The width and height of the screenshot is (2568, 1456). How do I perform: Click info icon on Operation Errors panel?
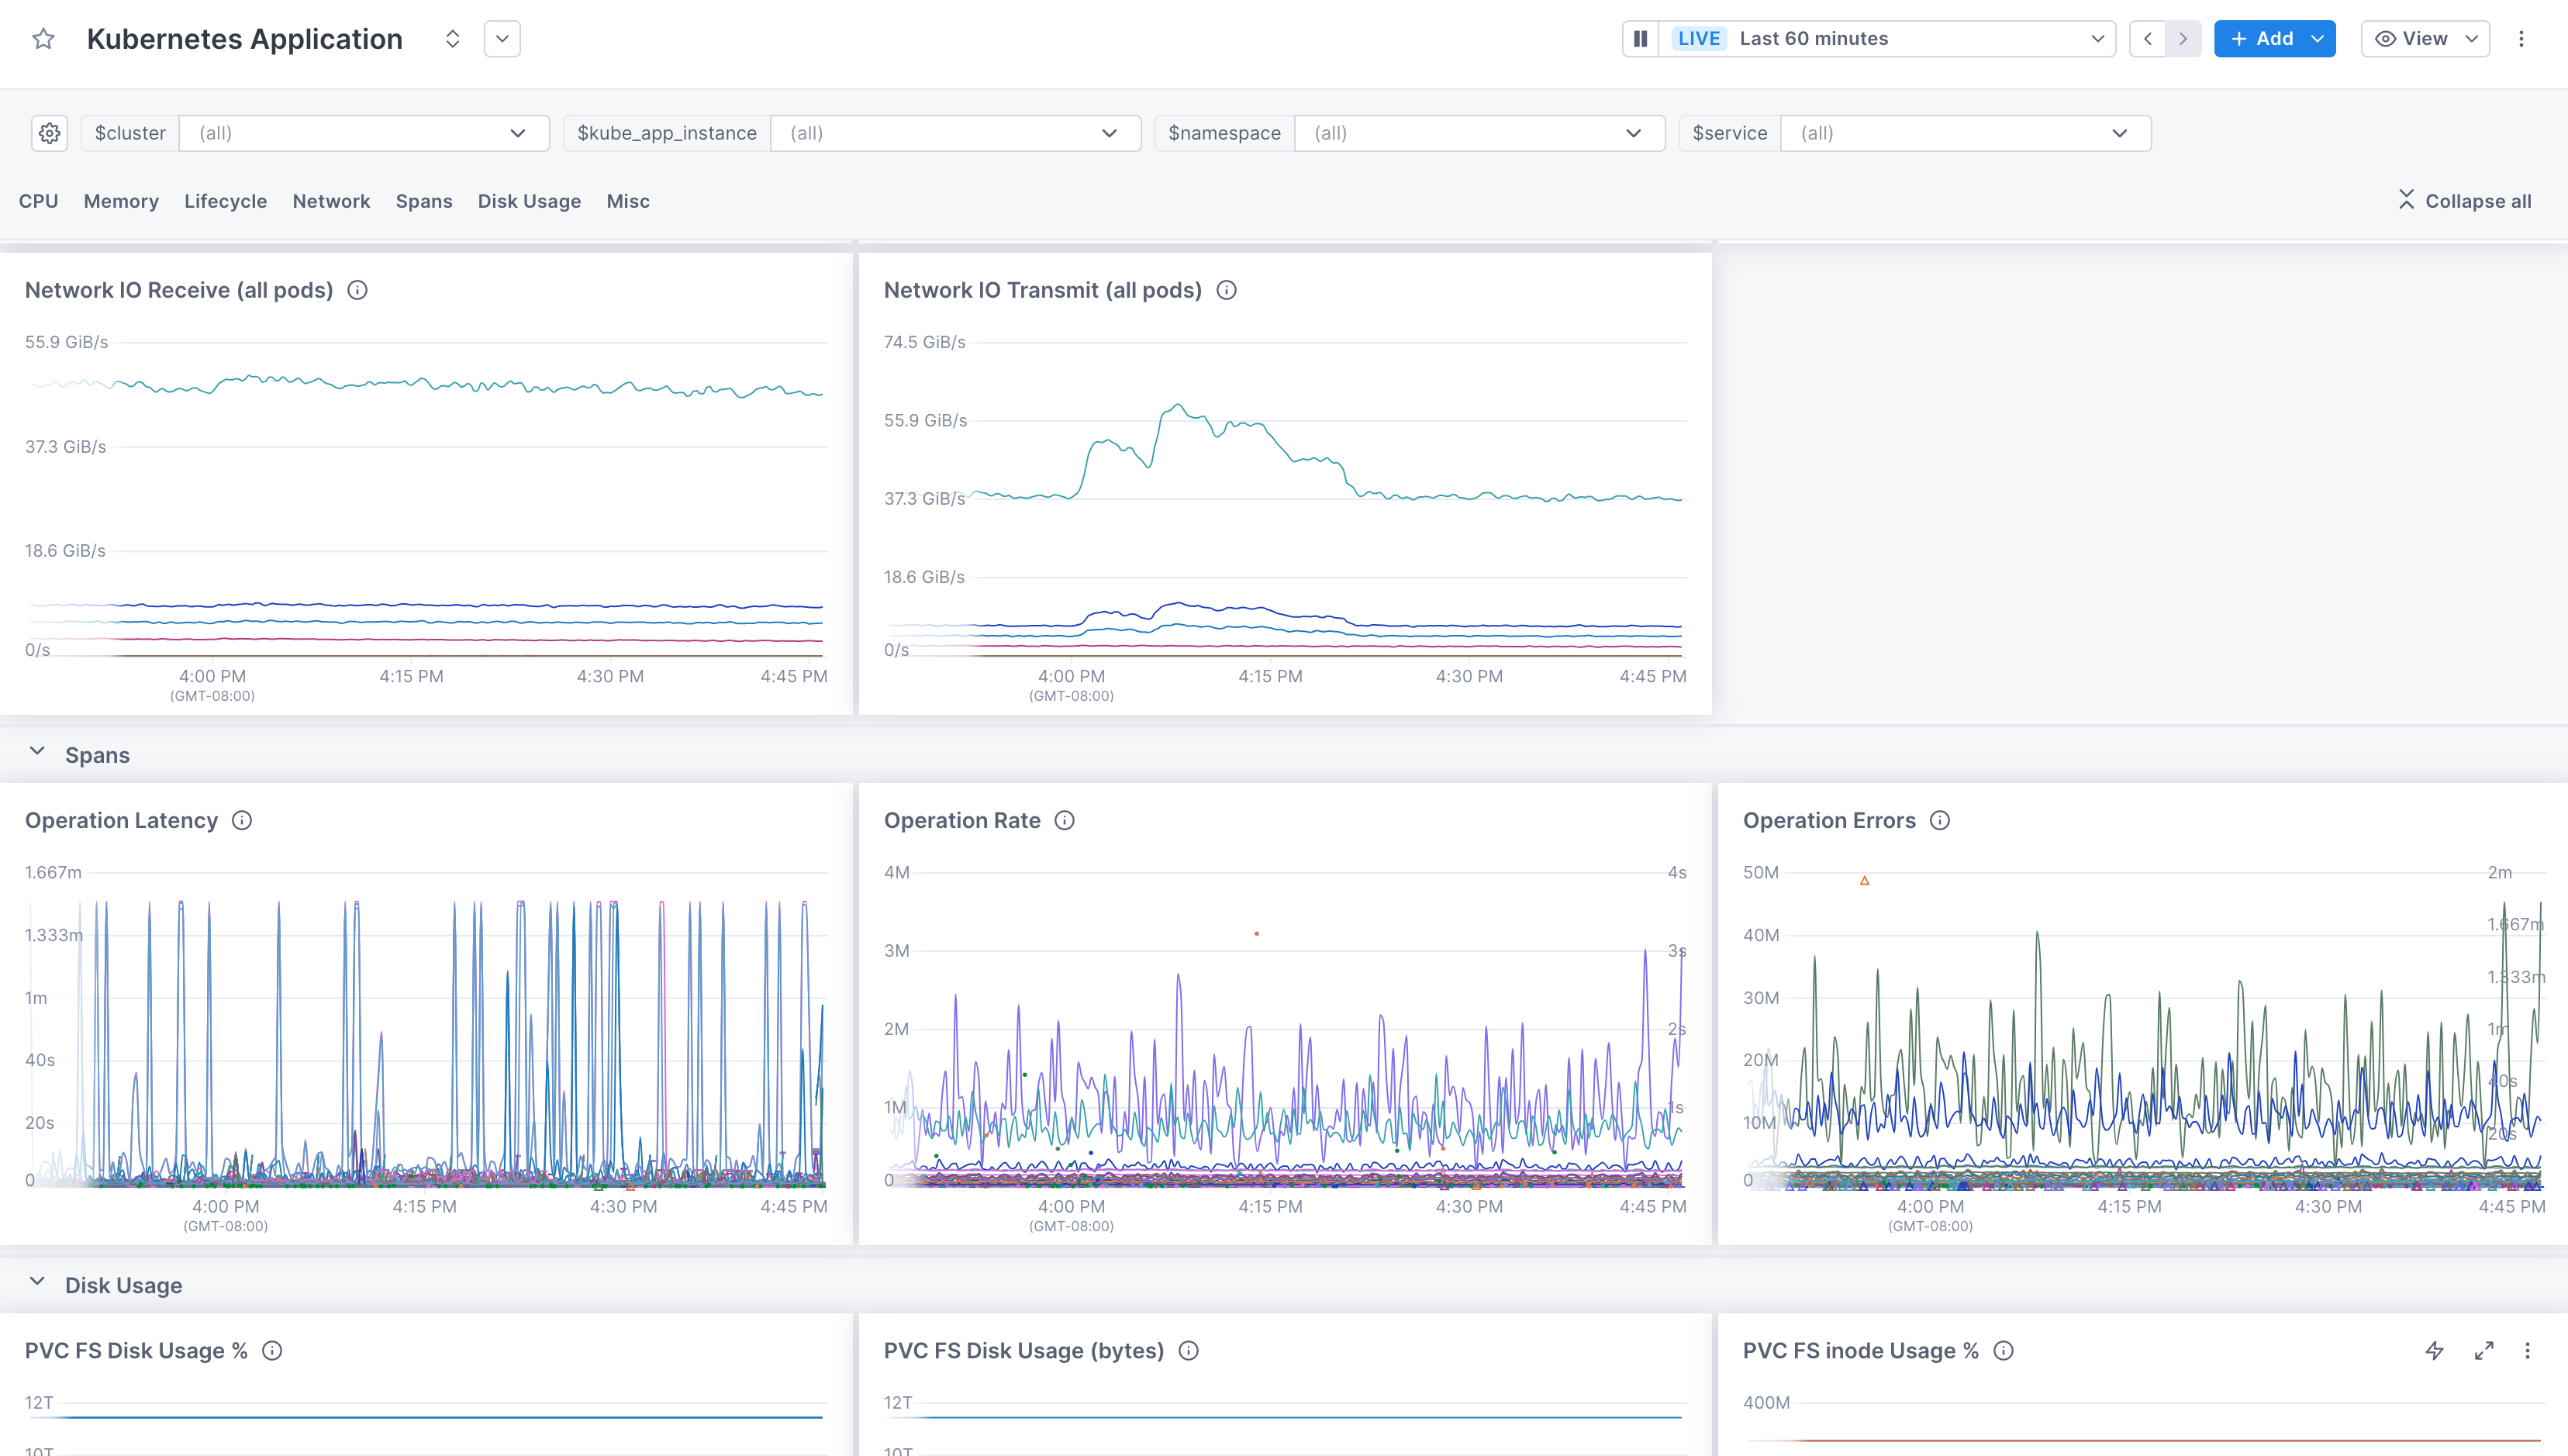click(x=1940, y=820)
